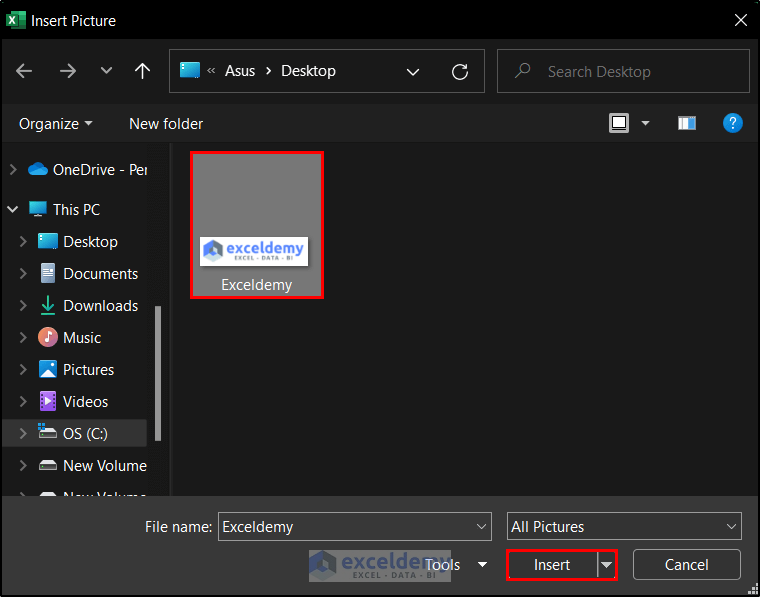Image resolution: width=760 pixels, height=597 pixels.
Task: Open the view options dropdown arrow
Action: point(645,123)
